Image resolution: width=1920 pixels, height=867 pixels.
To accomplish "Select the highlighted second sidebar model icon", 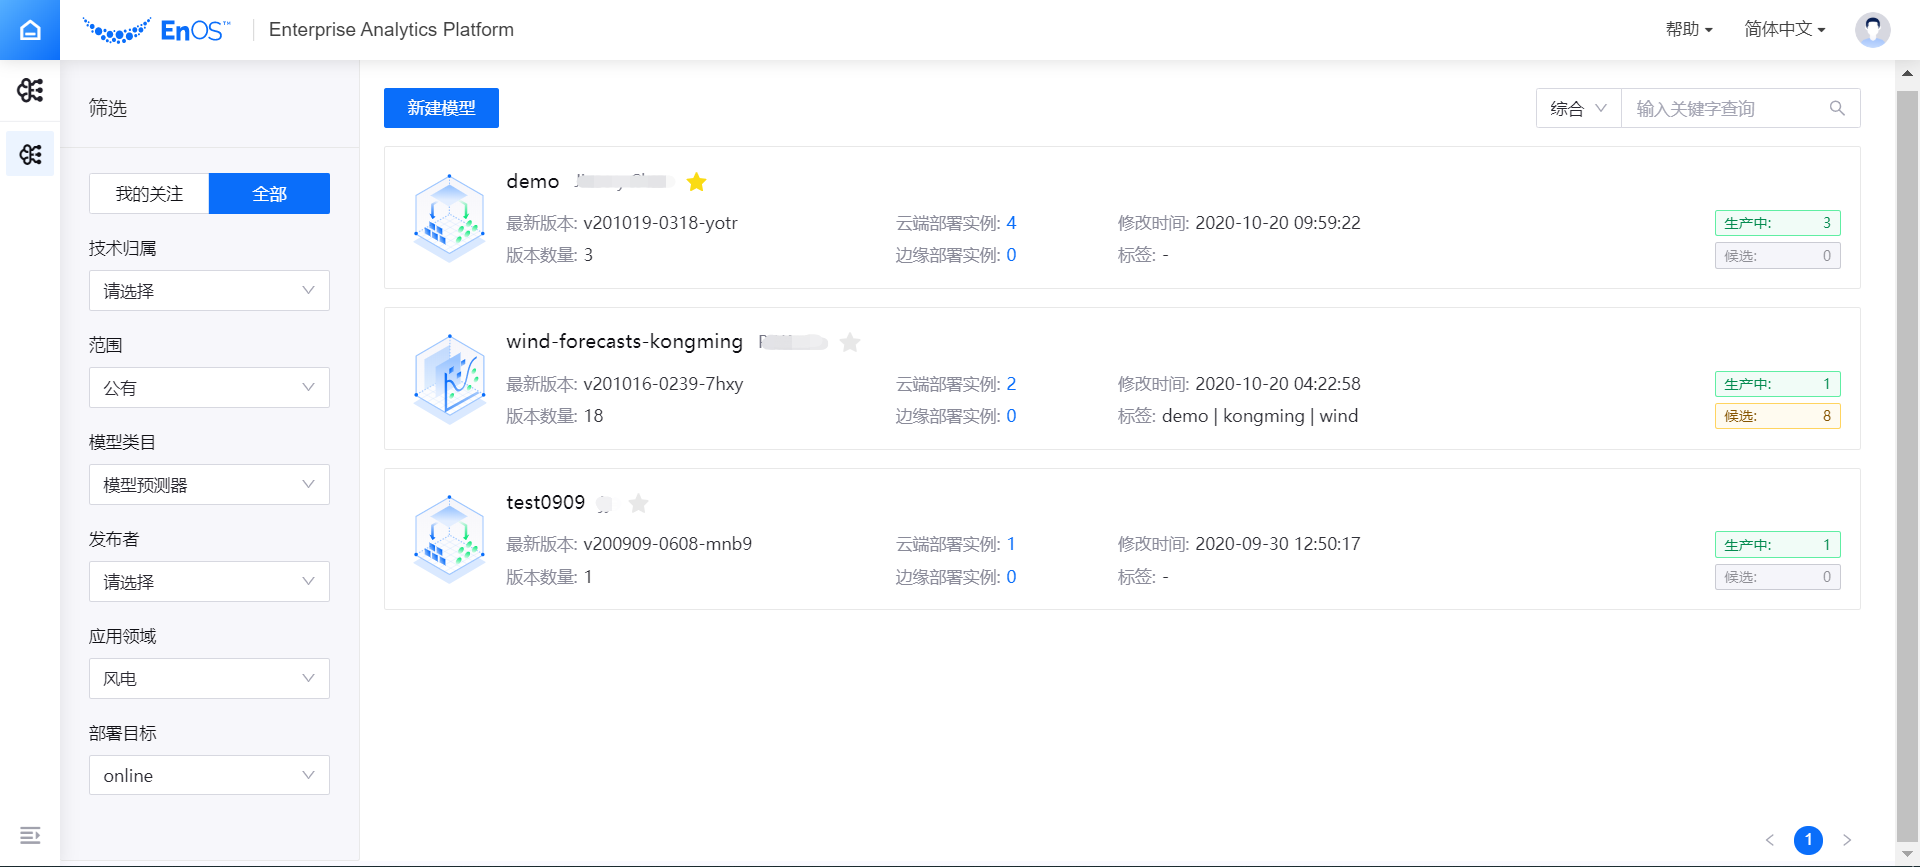I will pos(30,155).
